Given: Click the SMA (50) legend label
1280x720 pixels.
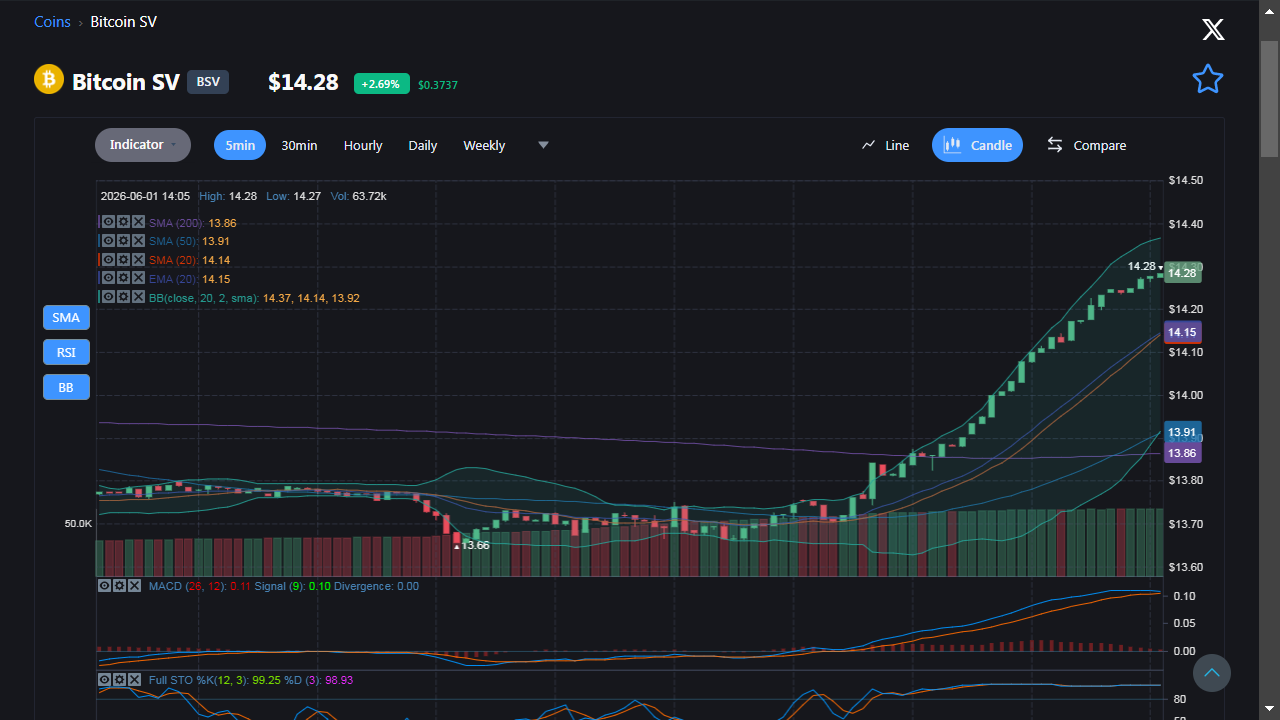Looking at the screenshot, I should pyautogui.click(x=174, y=241).
